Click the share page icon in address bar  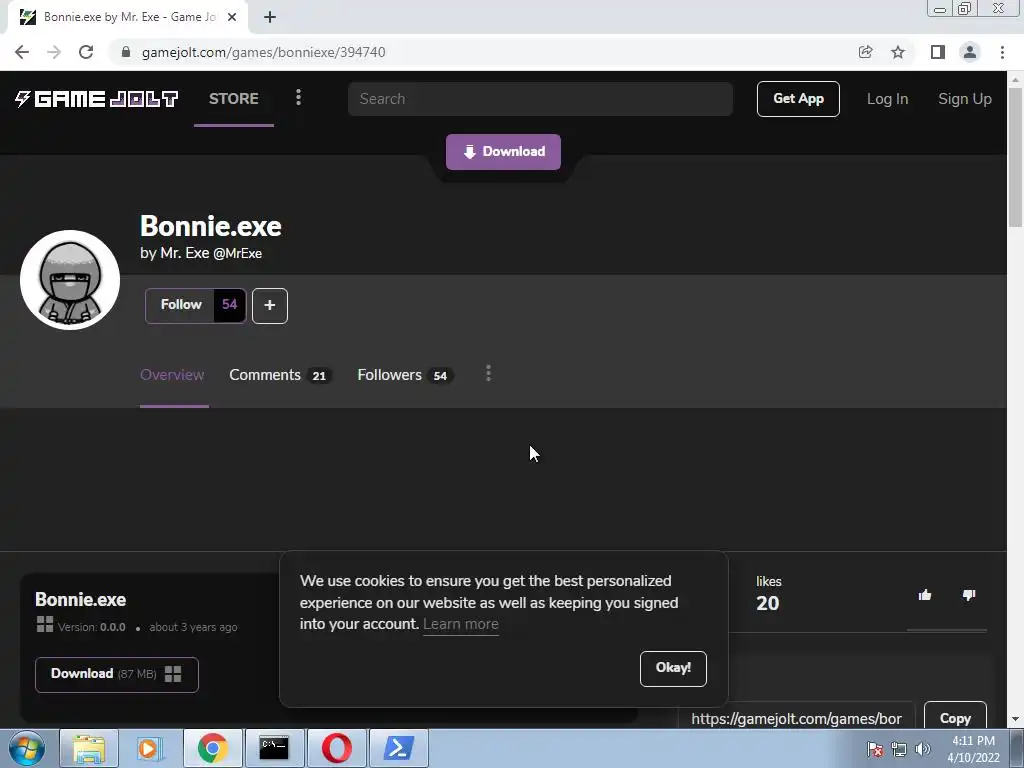(865, 52)
